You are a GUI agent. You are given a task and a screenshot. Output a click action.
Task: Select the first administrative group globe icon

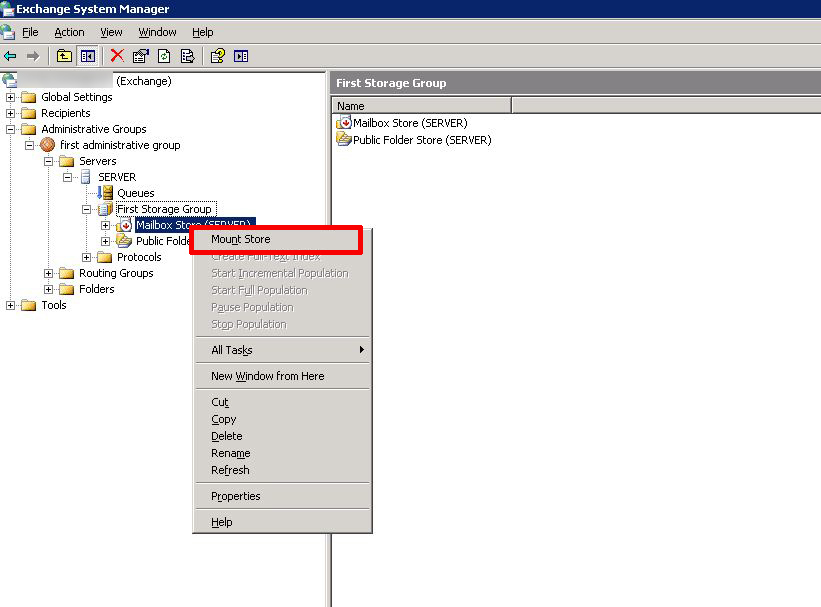coord(47,145)
